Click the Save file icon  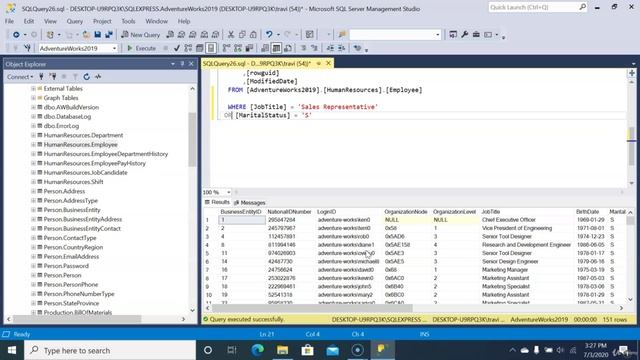[98, 35]
